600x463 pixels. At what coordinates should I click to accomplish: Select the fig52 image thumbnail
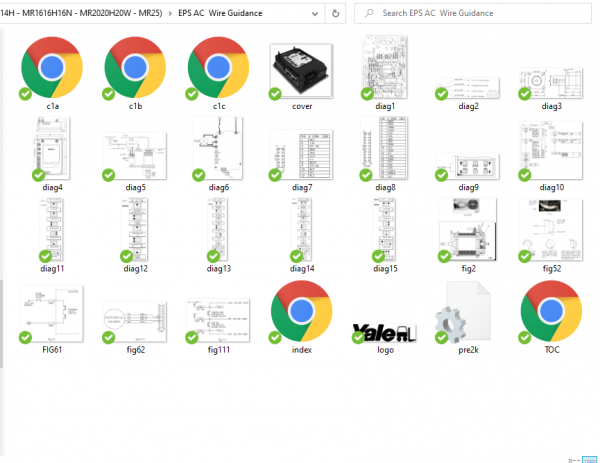click(551, 230)
